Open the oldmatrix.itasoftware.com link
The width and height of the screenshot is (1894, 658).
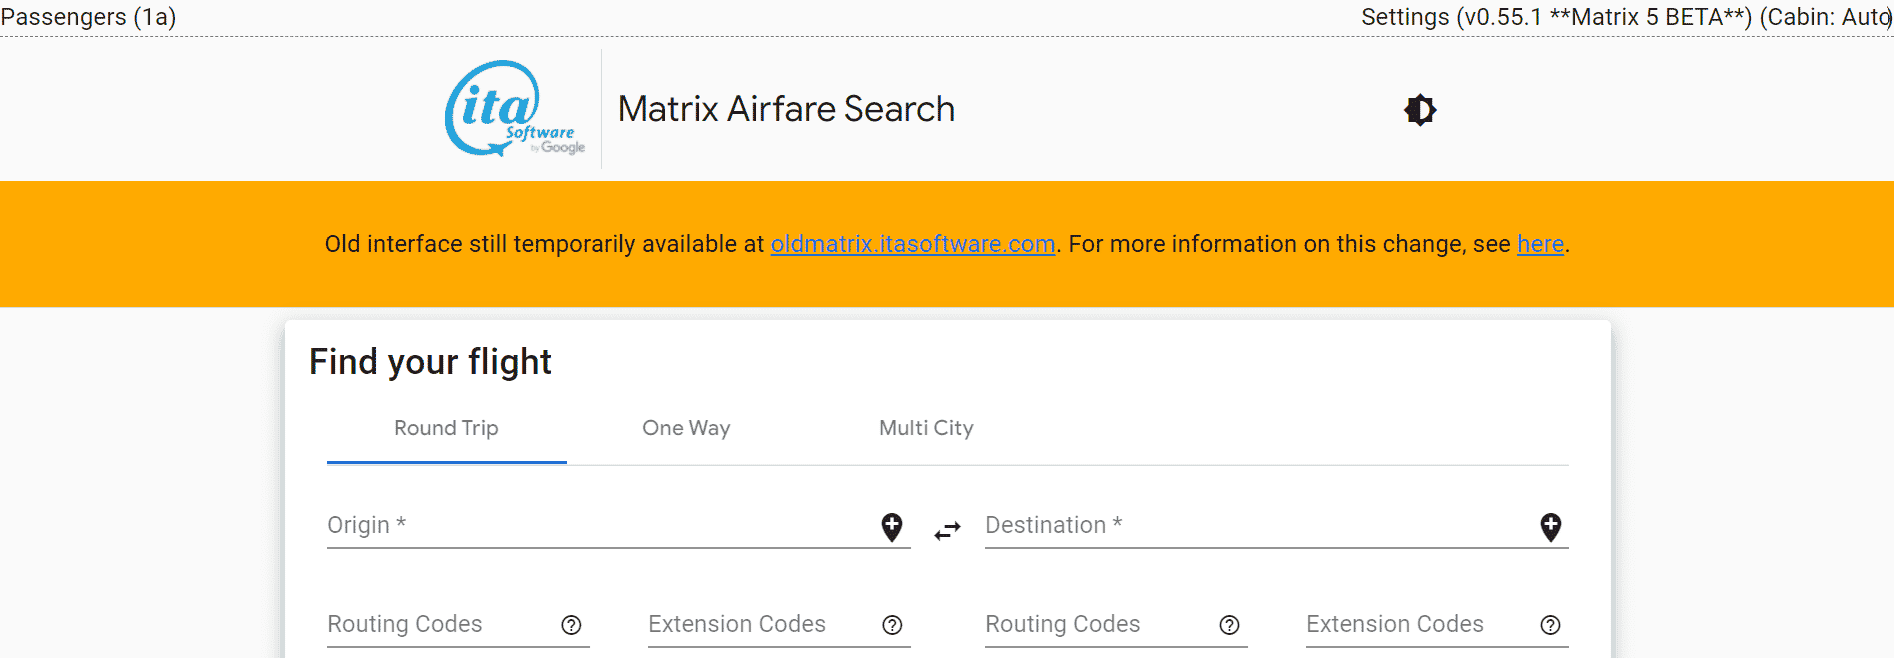click(912, 245)
